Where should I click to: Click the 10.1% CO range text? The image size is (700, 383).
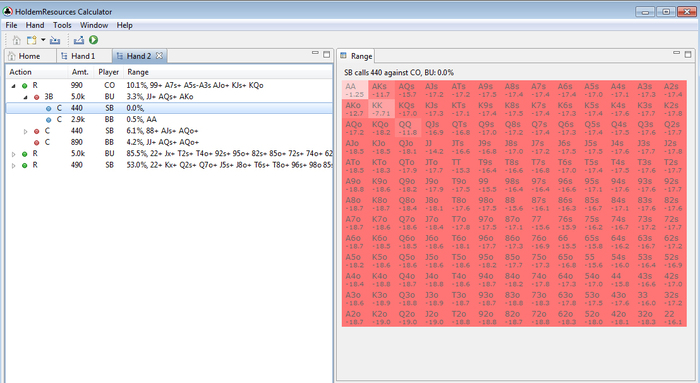point(195,85)
